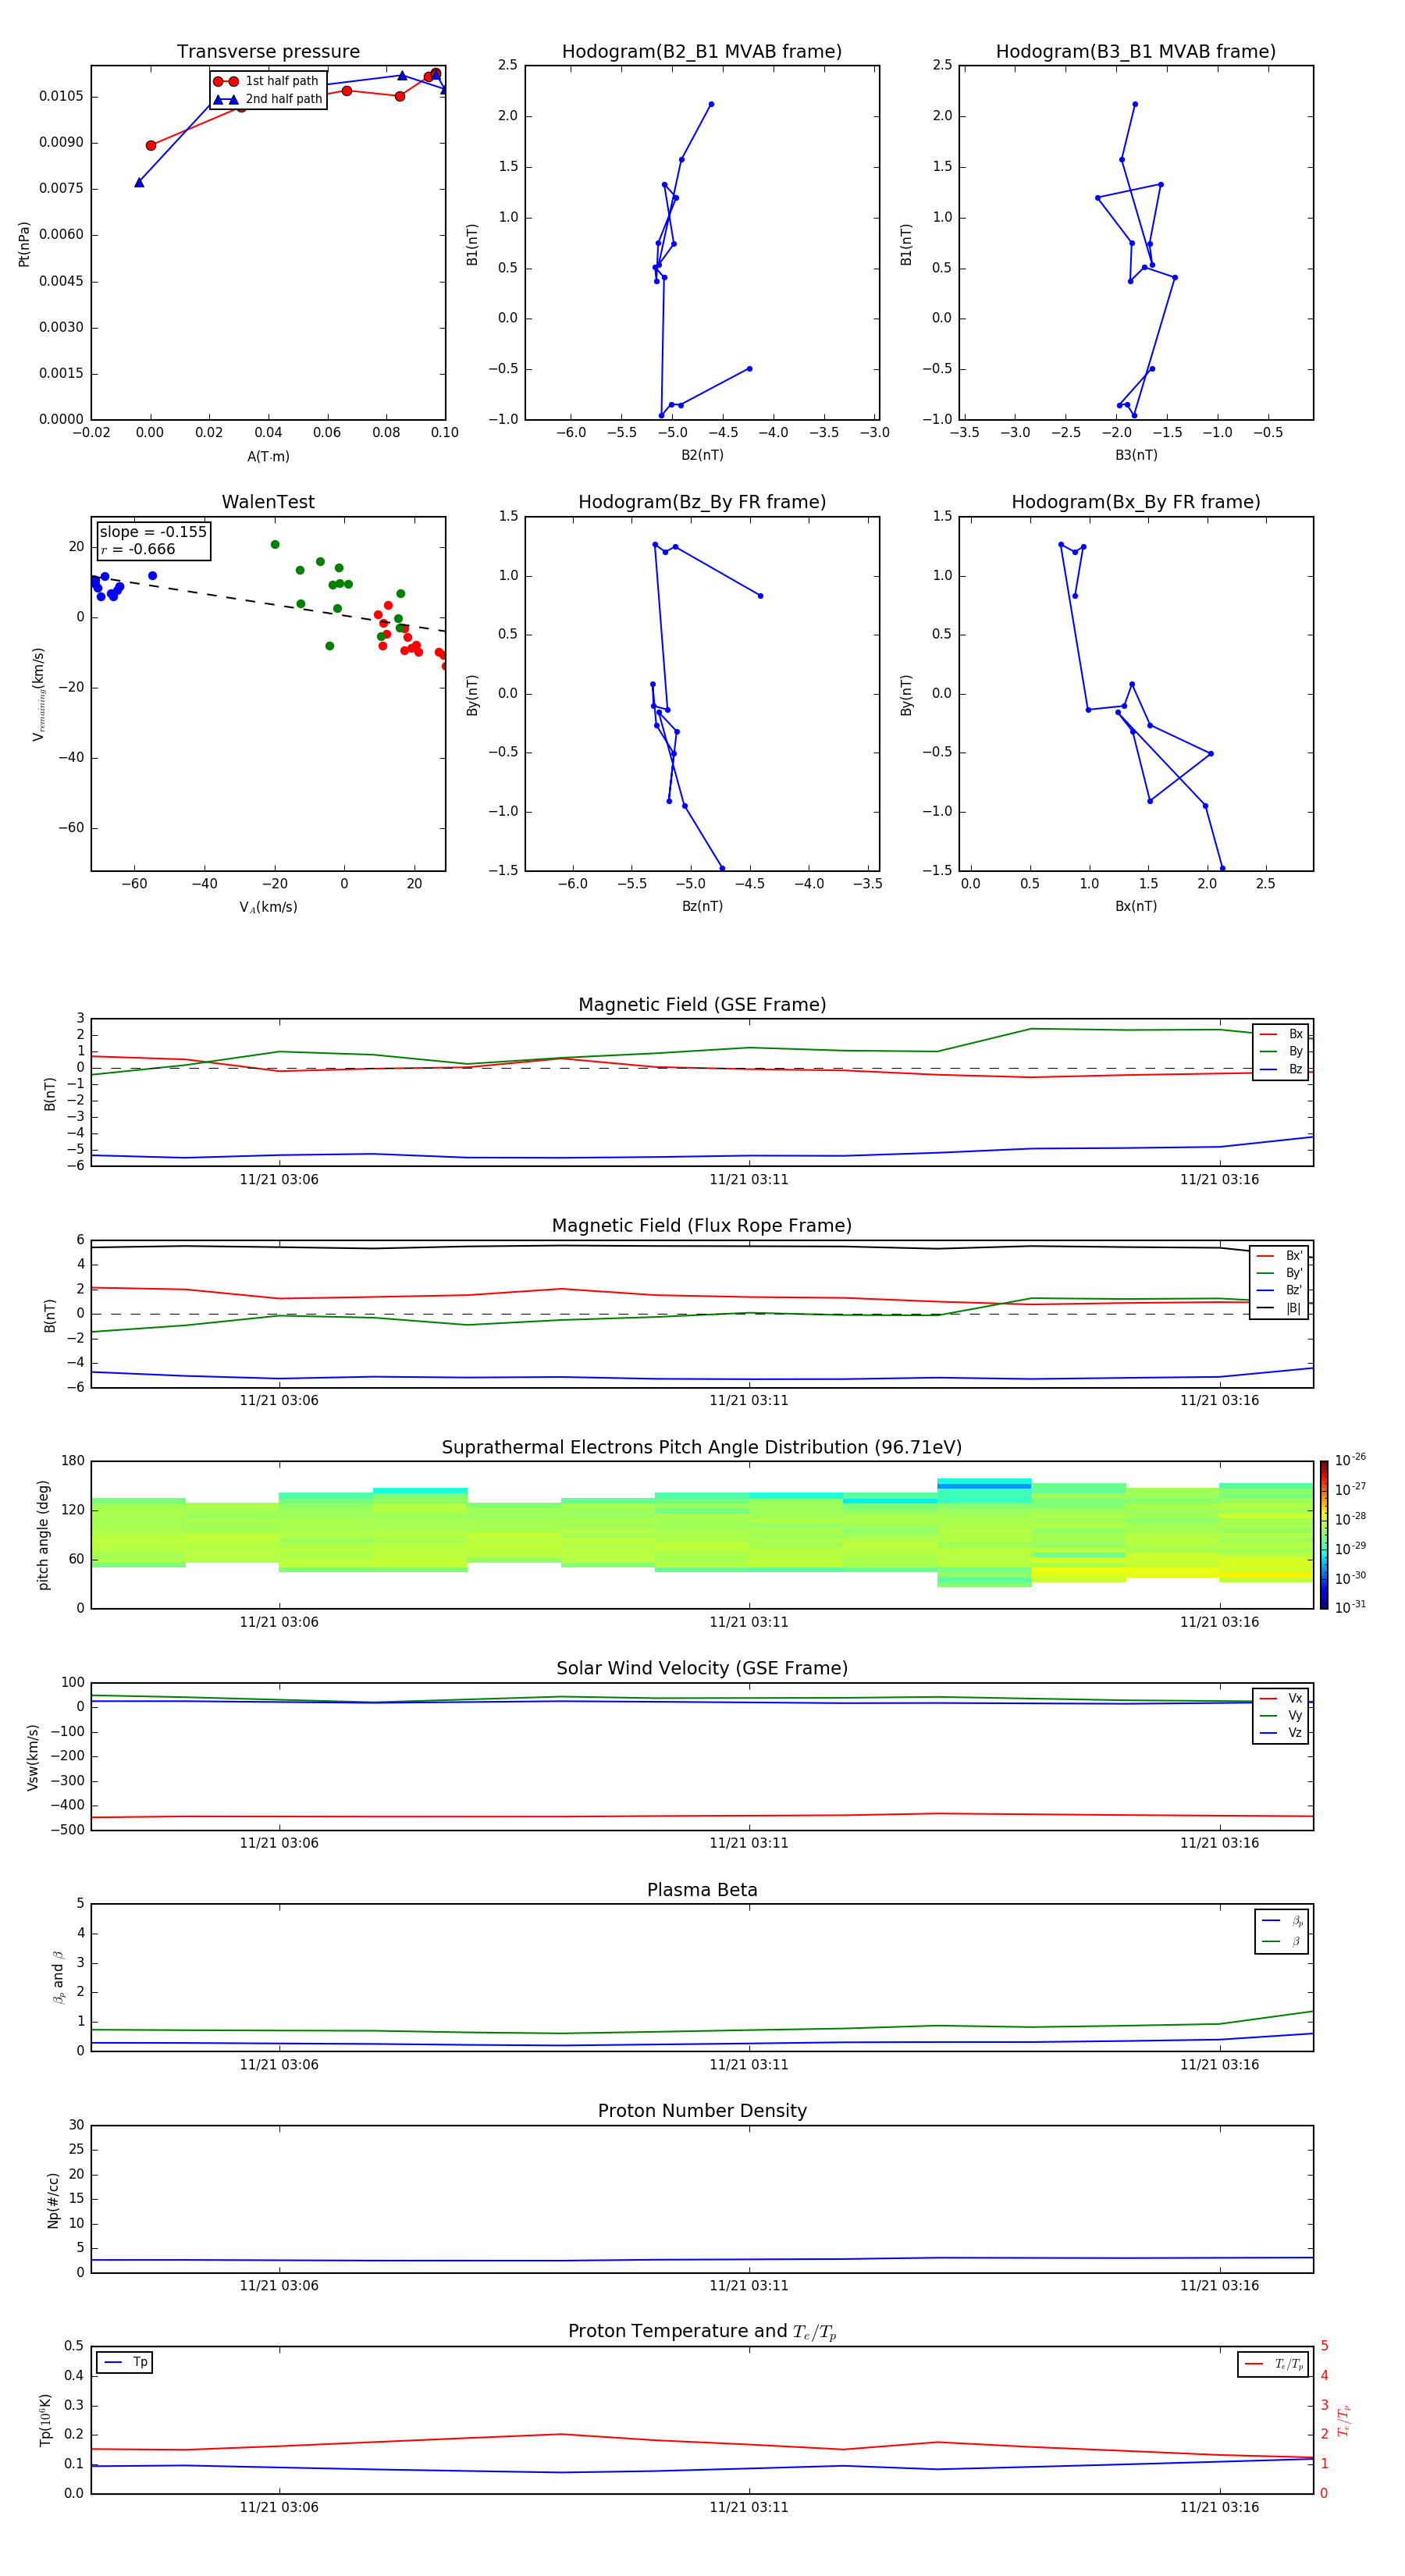Click the "Magnetic Field (Flux Rope Frame)" title

(x=702, y=1226)
